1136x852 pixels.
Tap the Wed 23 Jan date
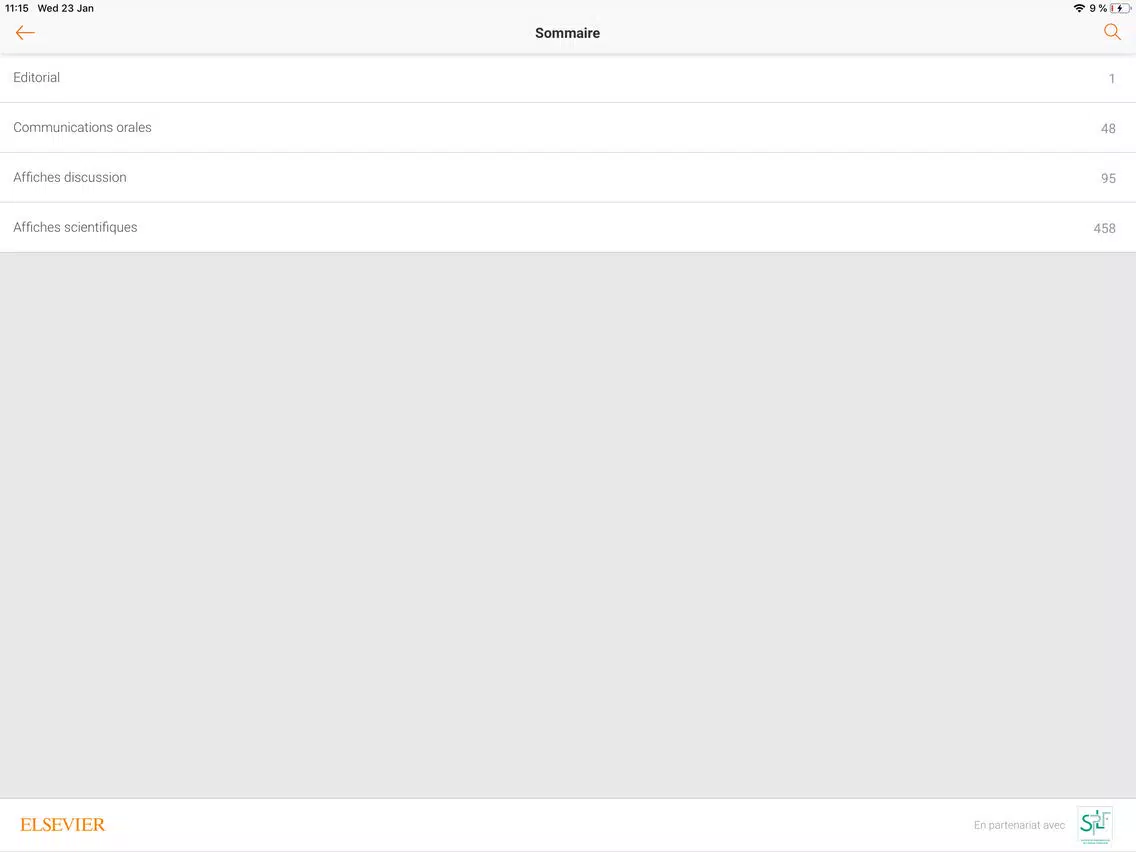tap(65, 9)
